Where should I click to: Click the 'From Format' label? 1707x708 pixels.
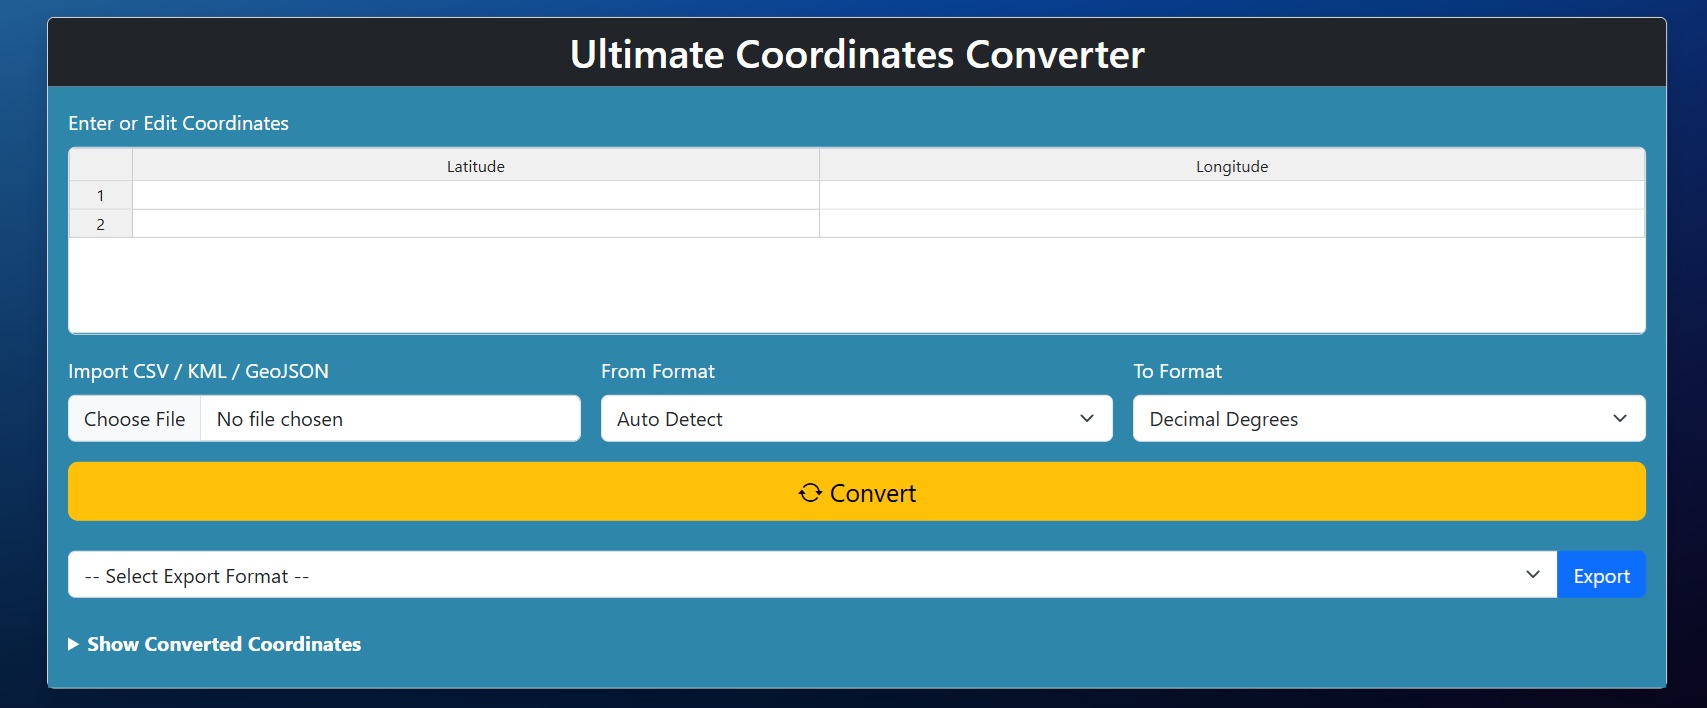658,371
